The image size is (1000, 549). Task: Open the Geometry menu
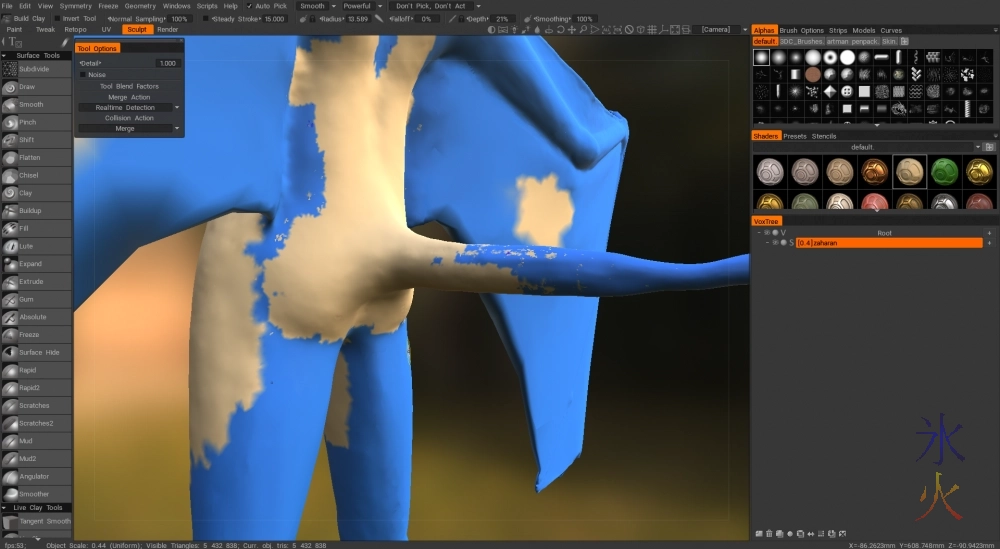[140, 6]
